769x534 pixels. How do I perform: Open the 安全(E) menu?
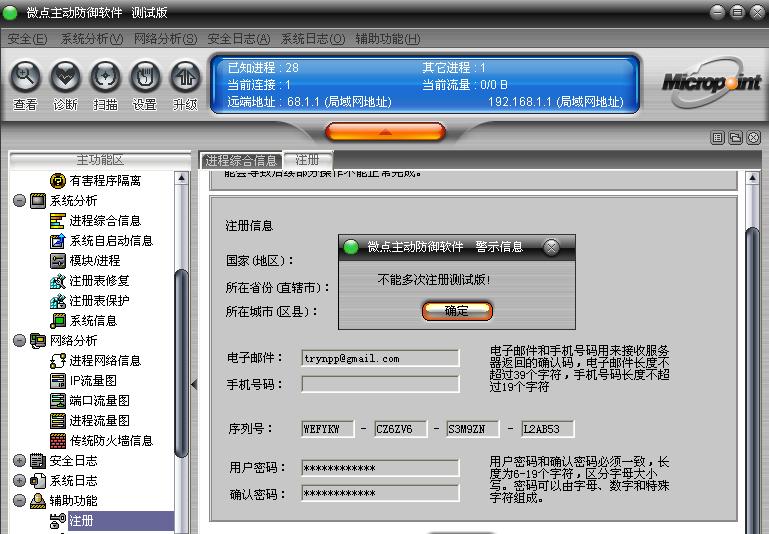[x=27, y=39]
